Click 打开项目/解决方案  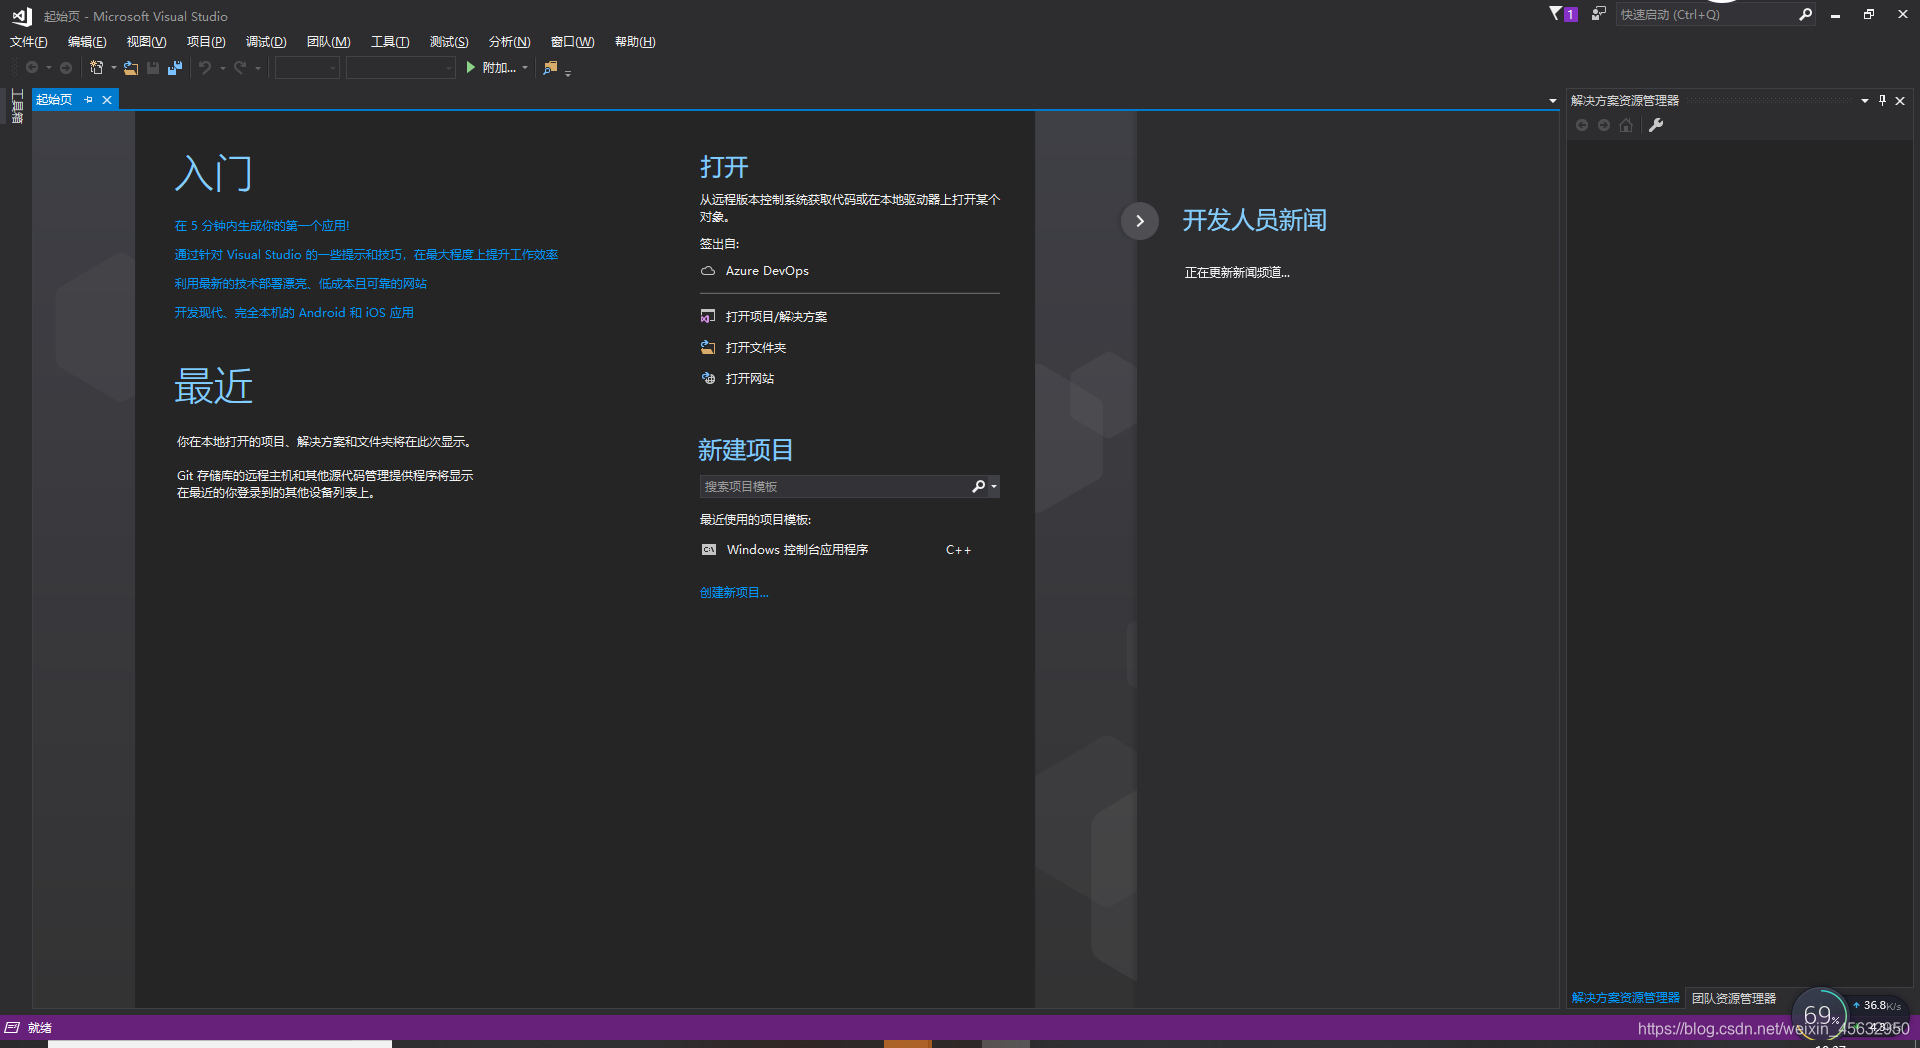[x=764, y=317]
